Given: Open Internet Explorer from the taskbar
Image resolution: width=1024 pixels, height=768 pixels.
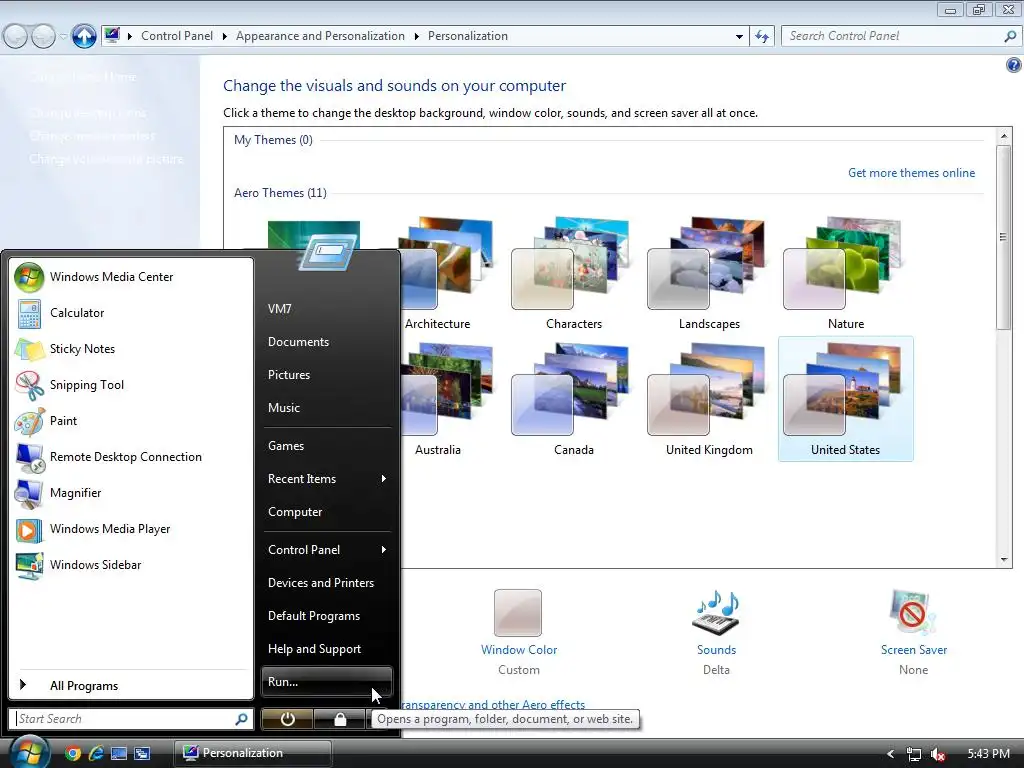Looking at the screenshot, I should [x=96, y=753].
